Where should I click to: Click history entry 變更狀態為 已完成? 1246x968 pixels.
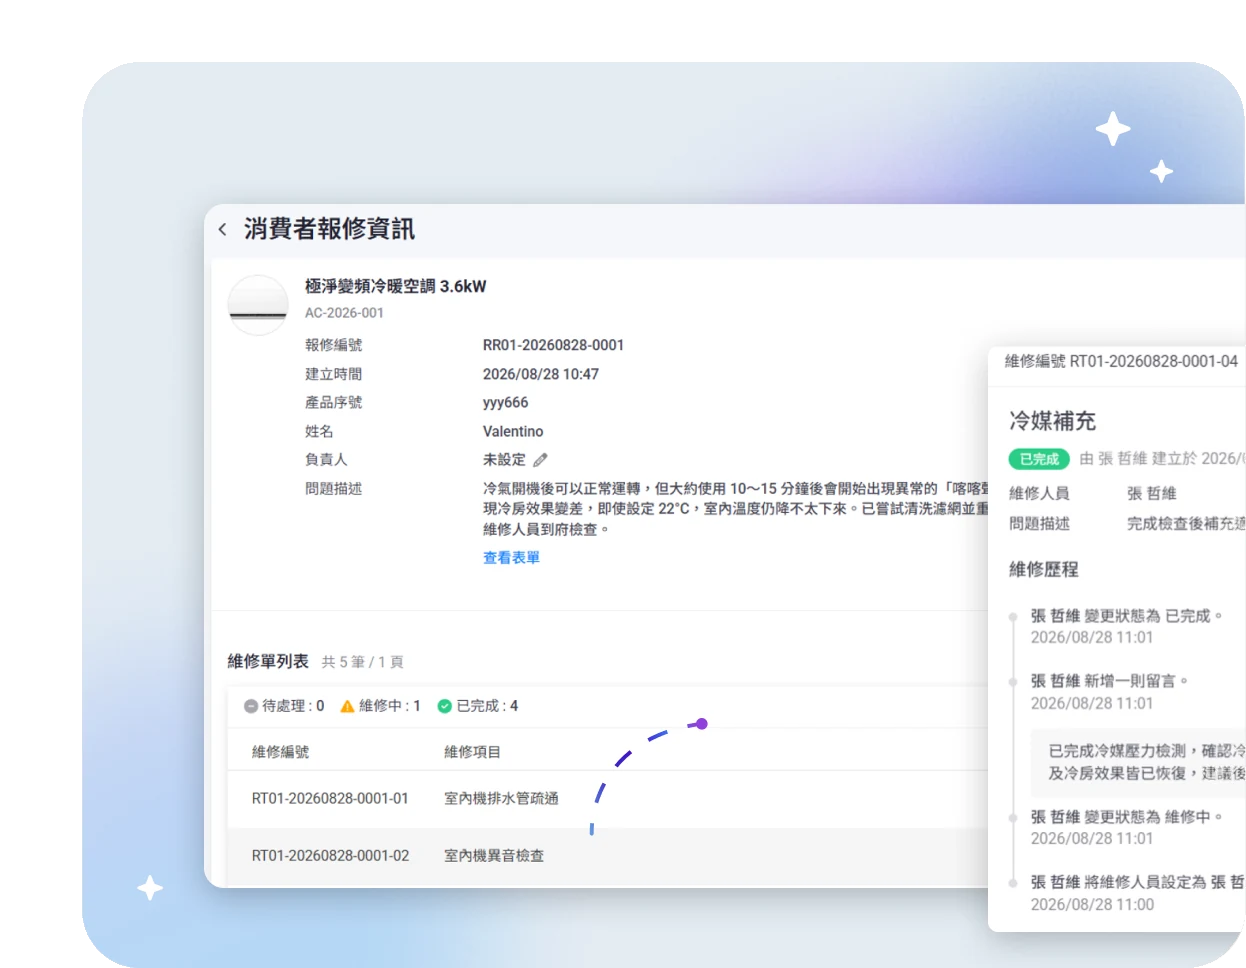[x=1127, y=616]
